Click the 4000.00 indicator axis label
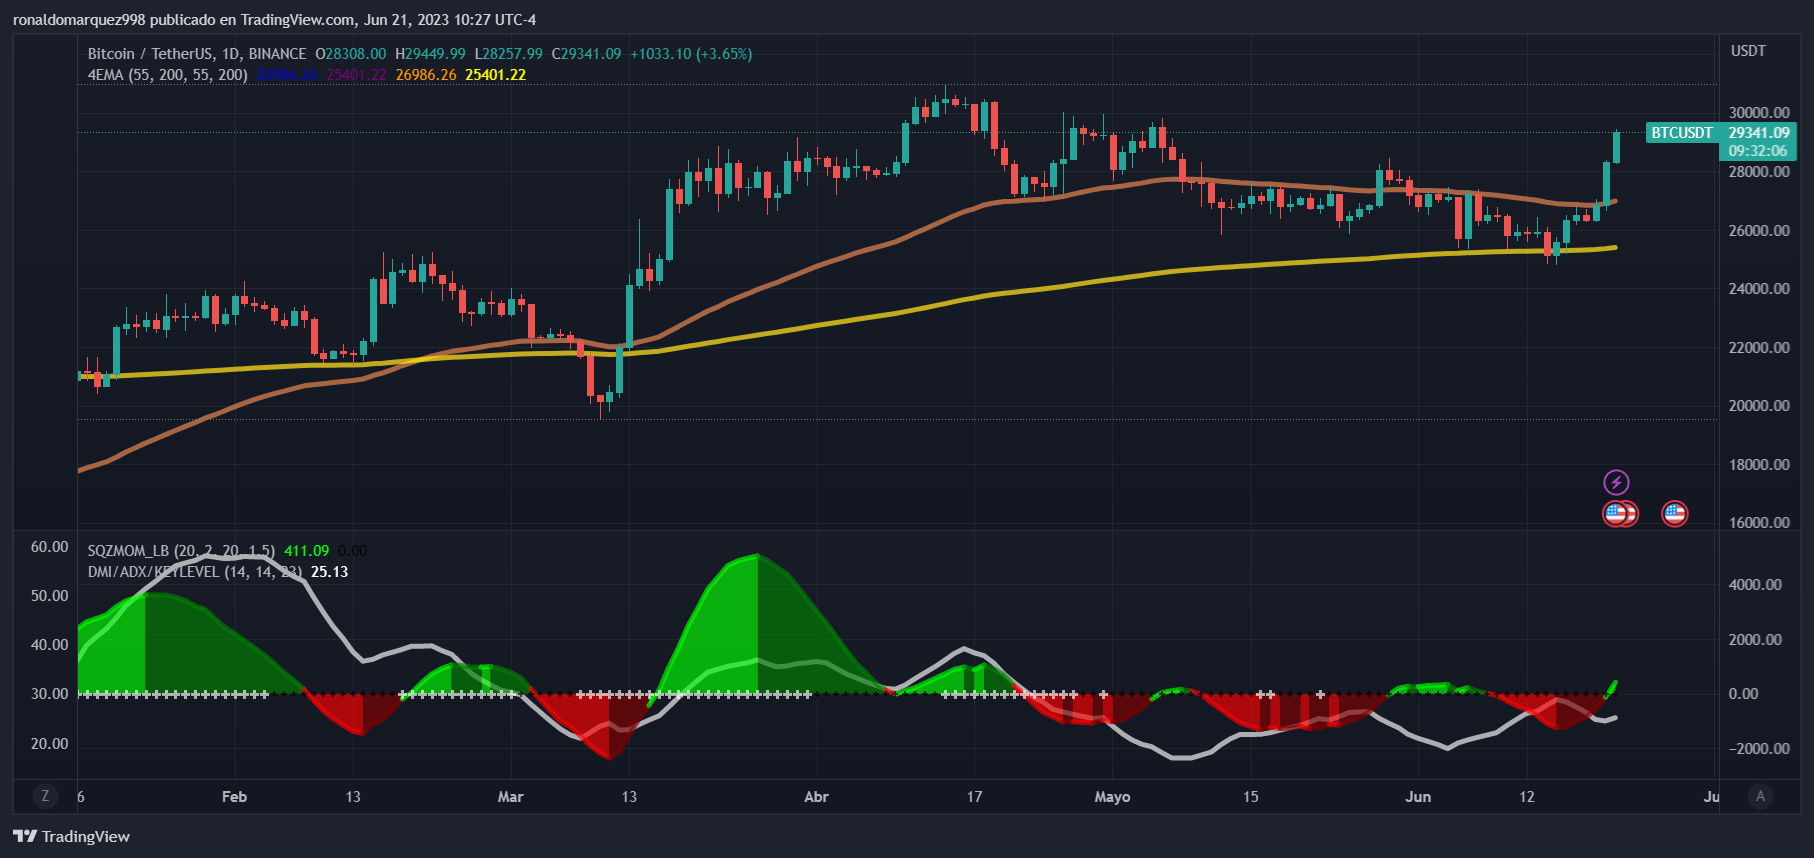1814x858 pixels. (x=1755, y=585)
